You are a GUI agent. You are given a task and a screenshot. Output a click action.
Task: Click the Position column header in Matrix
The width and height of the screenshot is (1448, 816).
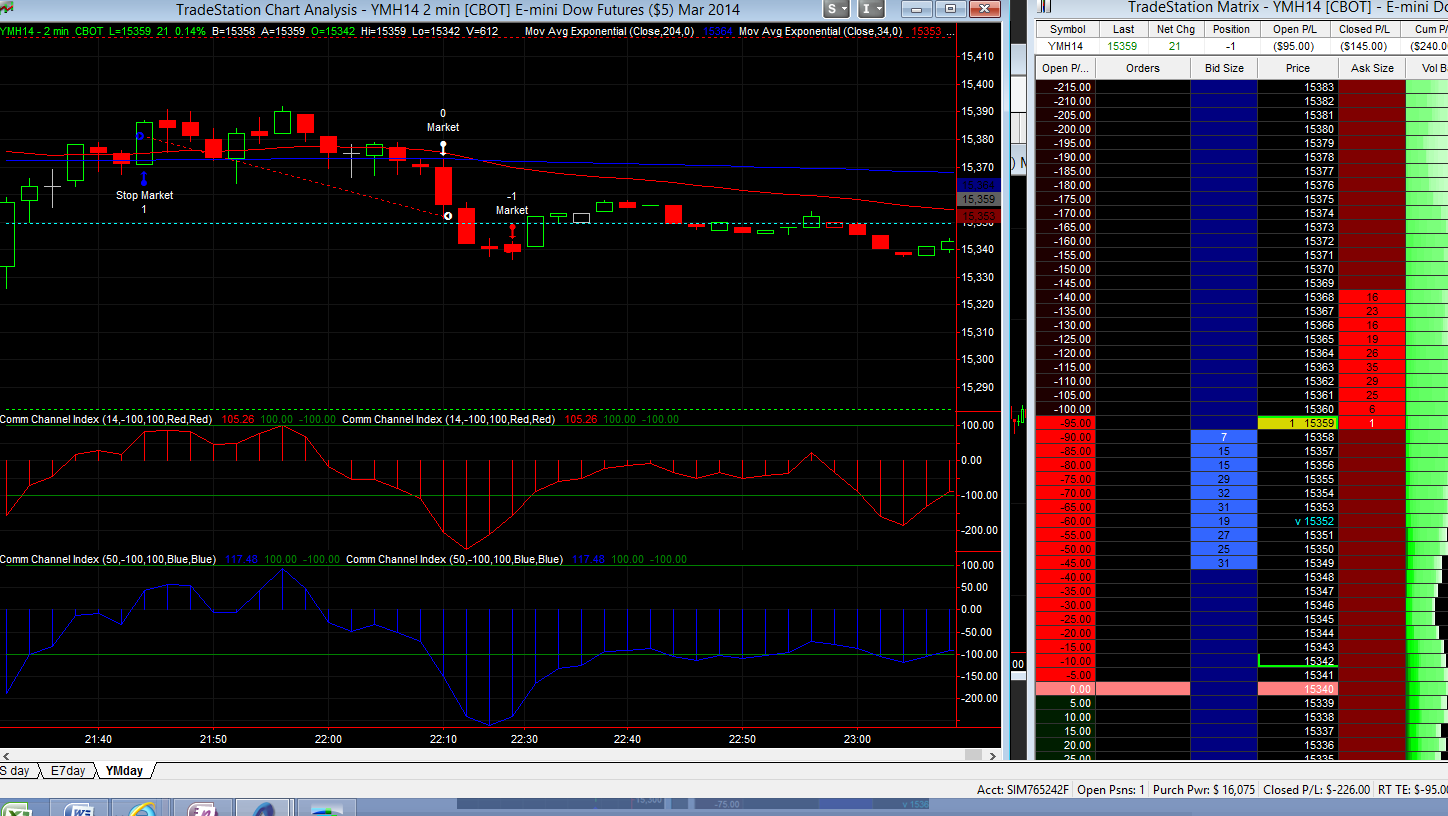pos(1231,29)
